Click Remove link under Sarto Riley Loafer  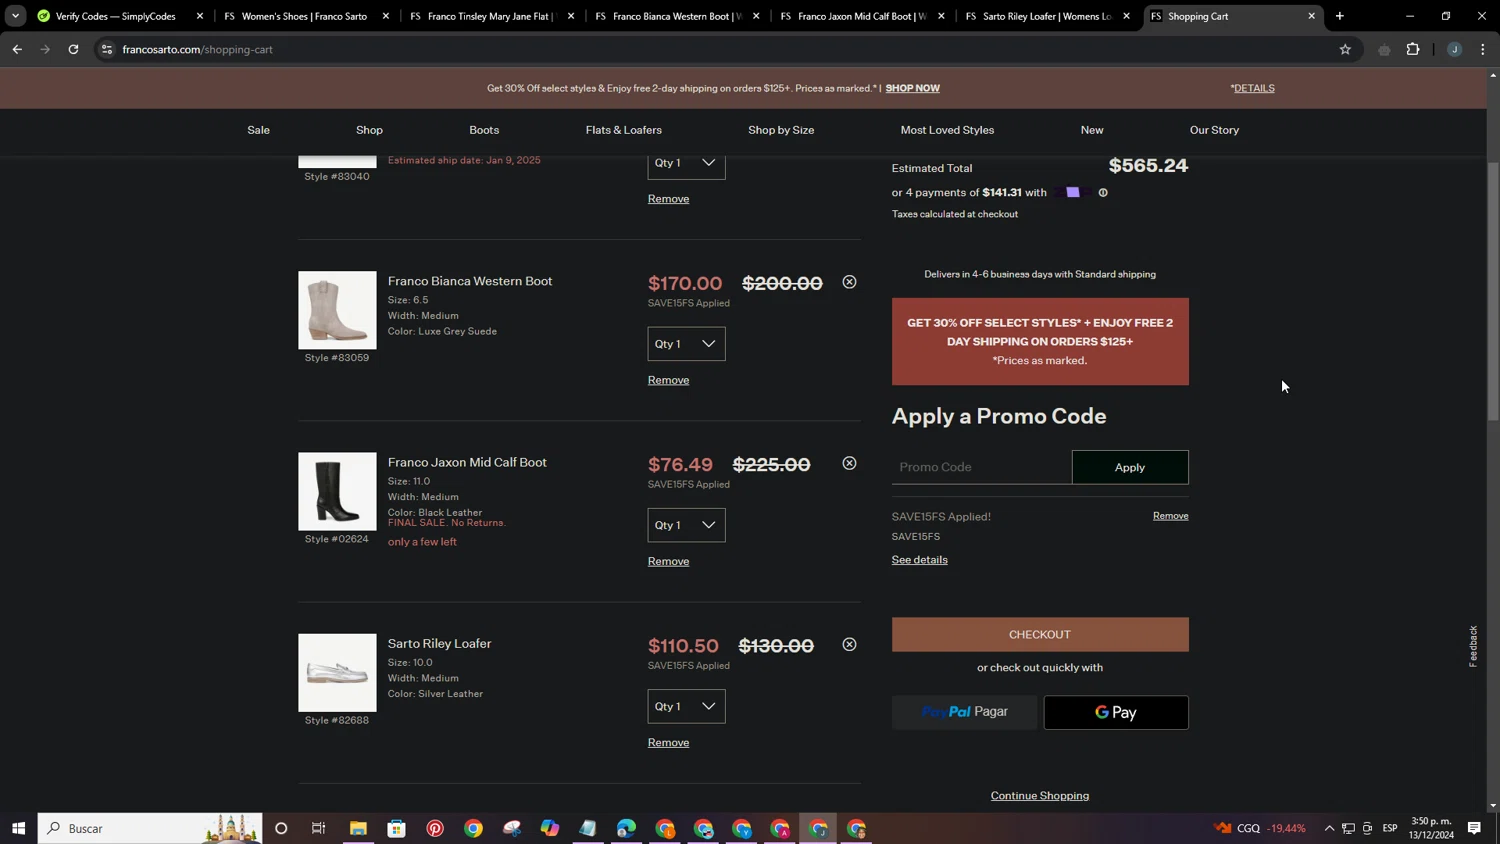tap(668, 743)
